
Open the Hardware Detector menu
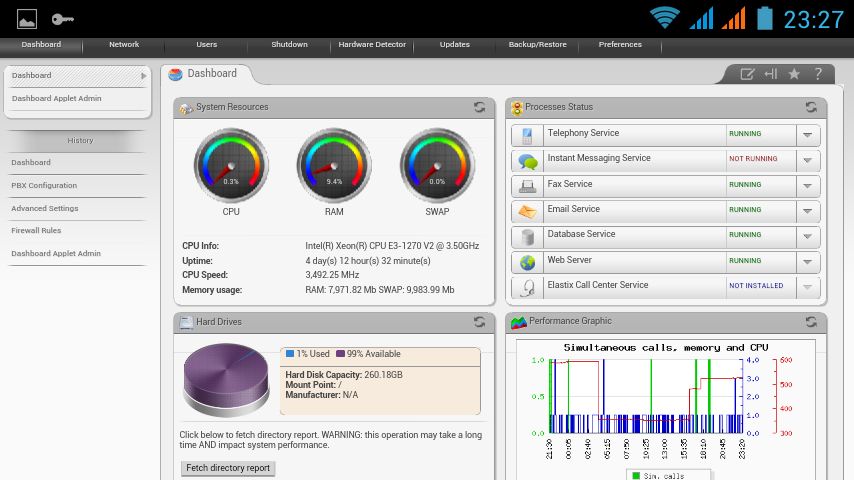[x=372, y=45]
